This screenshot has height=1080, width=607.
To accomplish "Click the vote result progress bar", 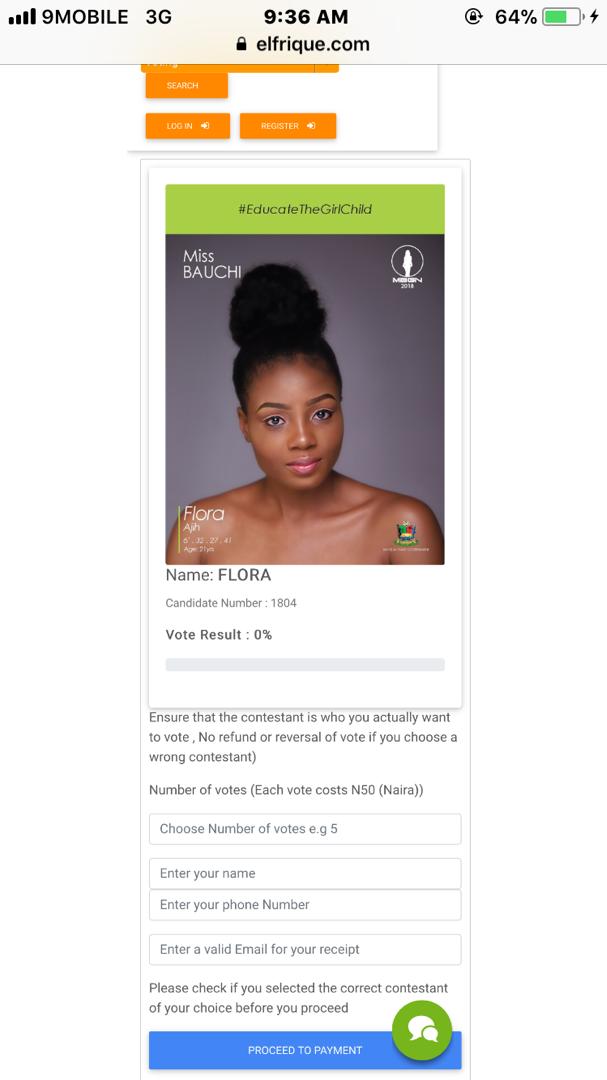I will click(305, 665).
